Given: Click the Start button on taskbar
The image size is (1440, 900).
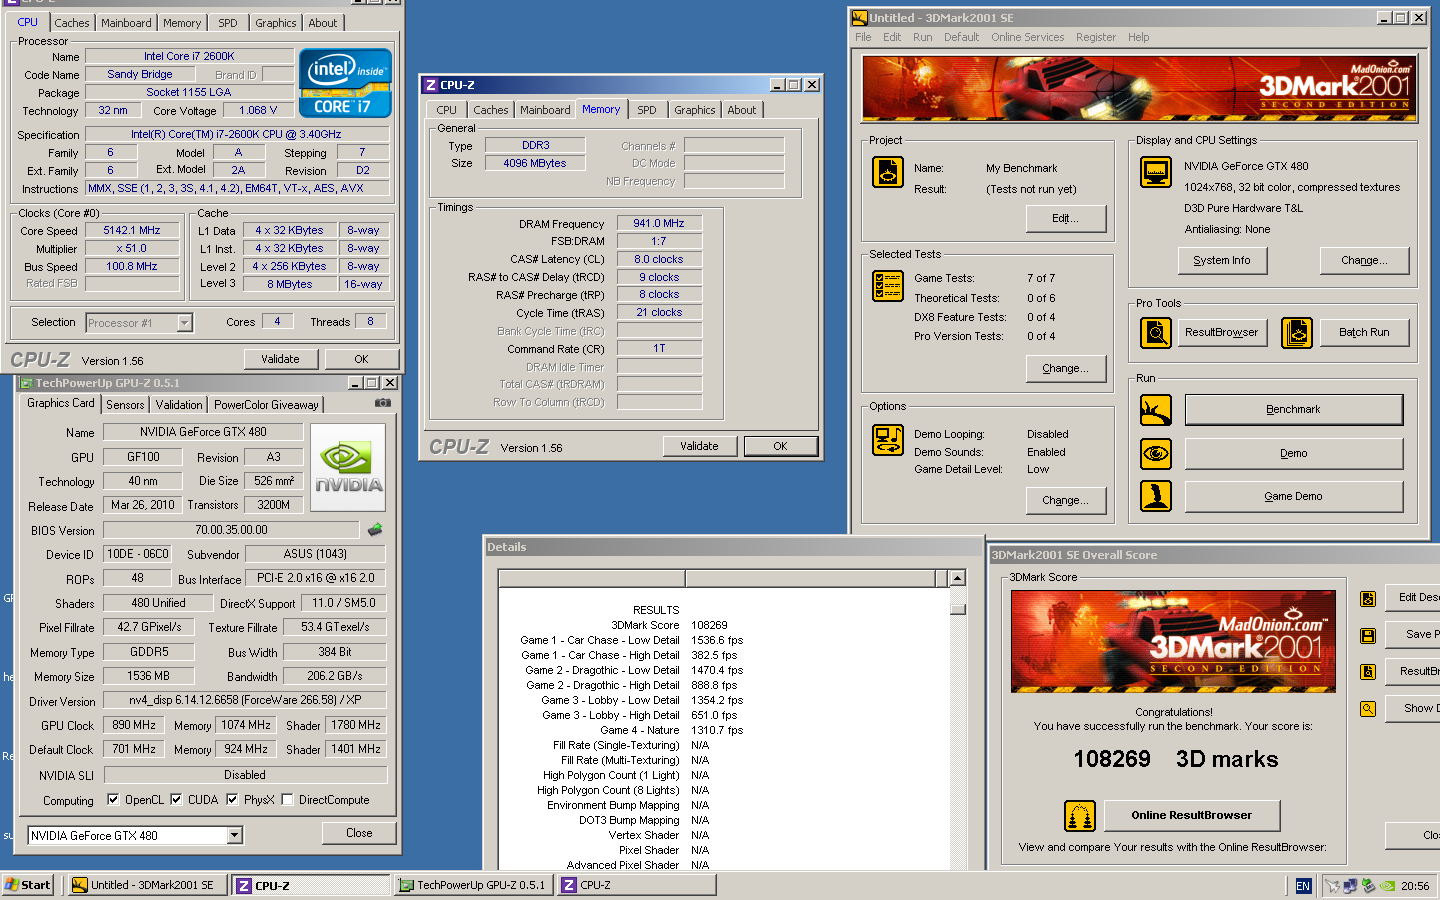Looking at the screenshot, I should click(28, 885).
